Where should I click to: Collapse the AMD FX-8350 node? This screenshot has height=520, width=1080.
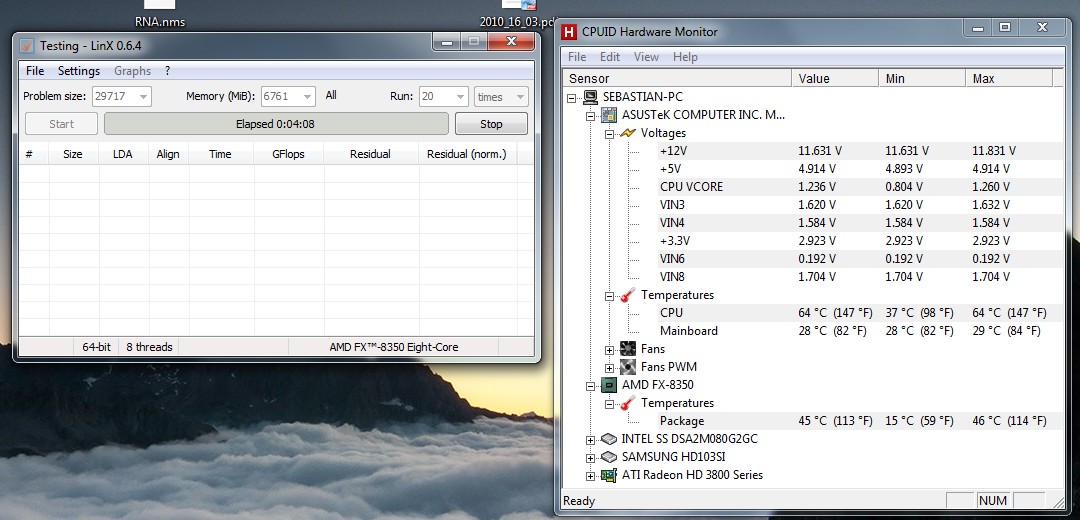click(x=590, y=385)
